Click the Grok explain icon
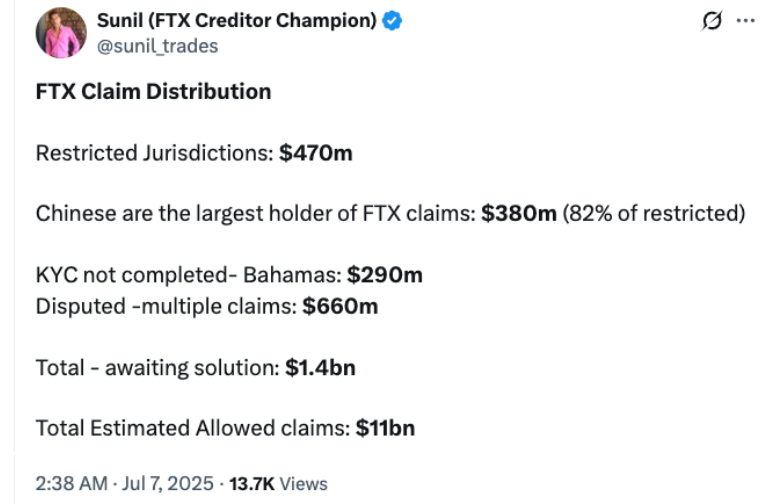772x504 pixels. pyautogui.click(x=713, y=23)
